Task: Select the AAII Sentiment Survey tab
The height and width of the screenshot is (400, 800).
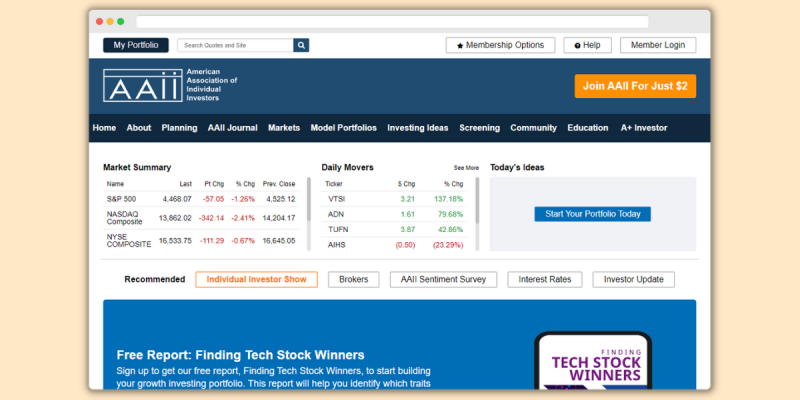Action: [443, 280]
